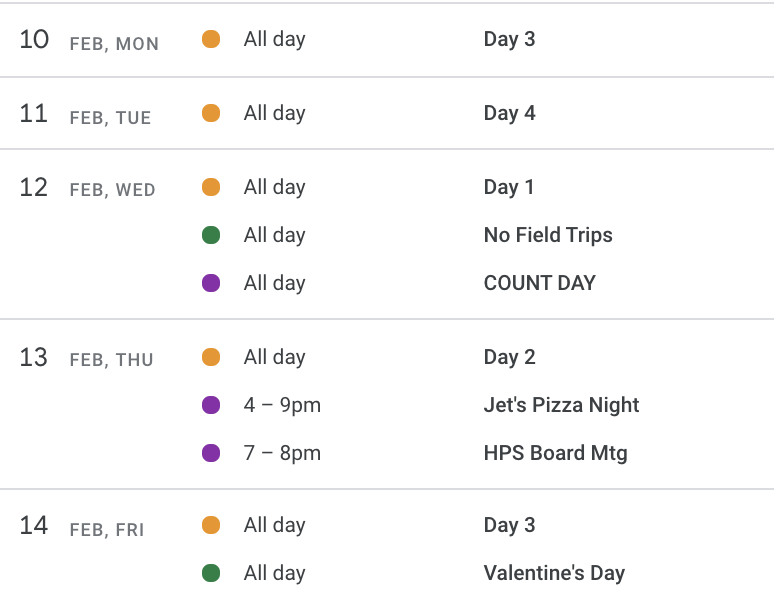Click the purple dot beside COUNT DAY
This screenshot has height=602, width=774.
coord(211,283)
